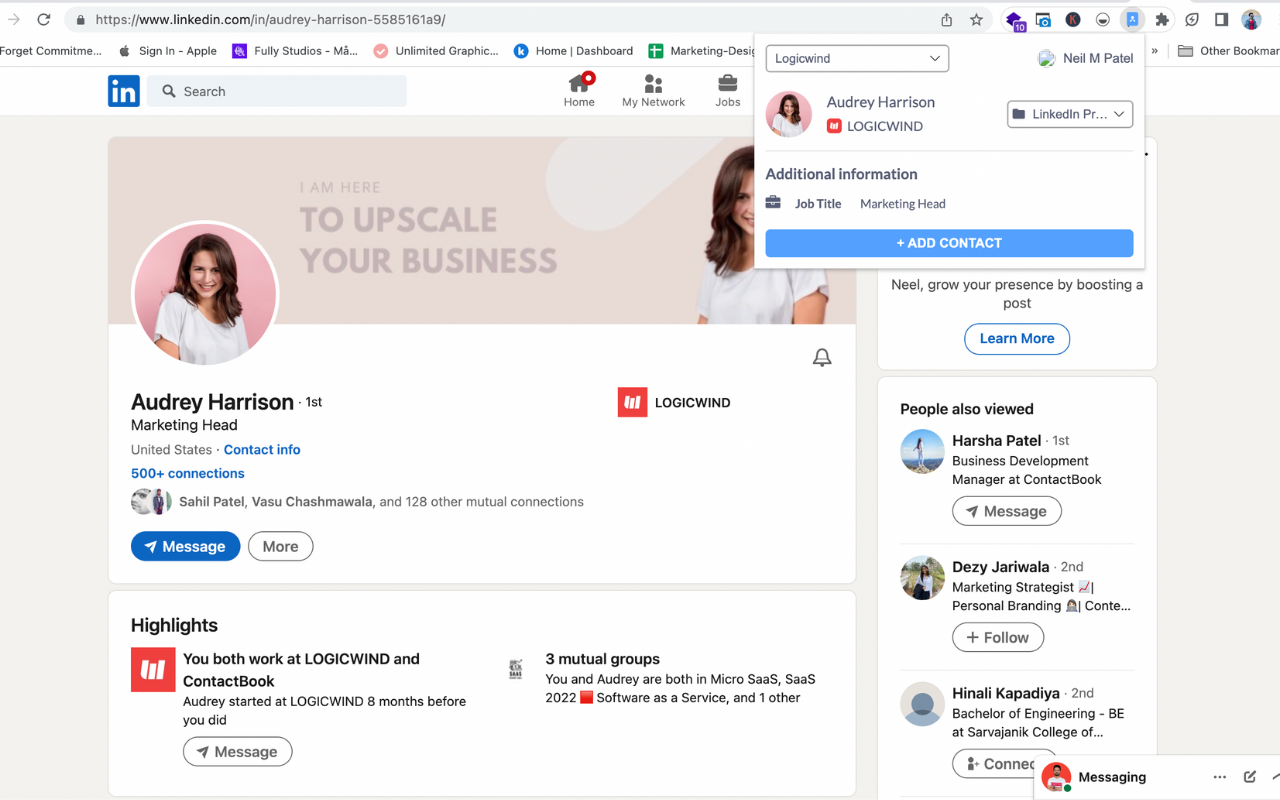
Task: Open the Fully Studios bookmark
Action: coord(295,51)
